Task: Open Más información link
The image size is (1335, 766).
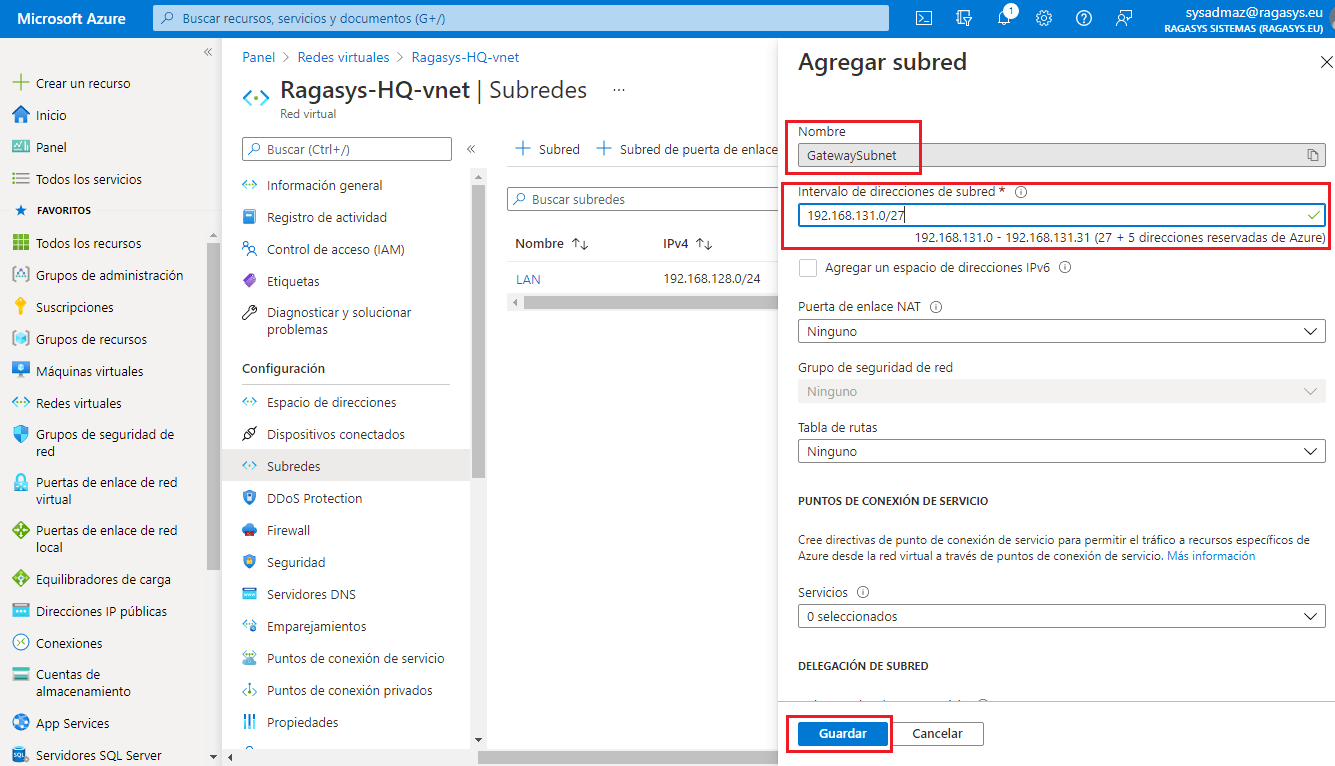Action: (1211, 555)
